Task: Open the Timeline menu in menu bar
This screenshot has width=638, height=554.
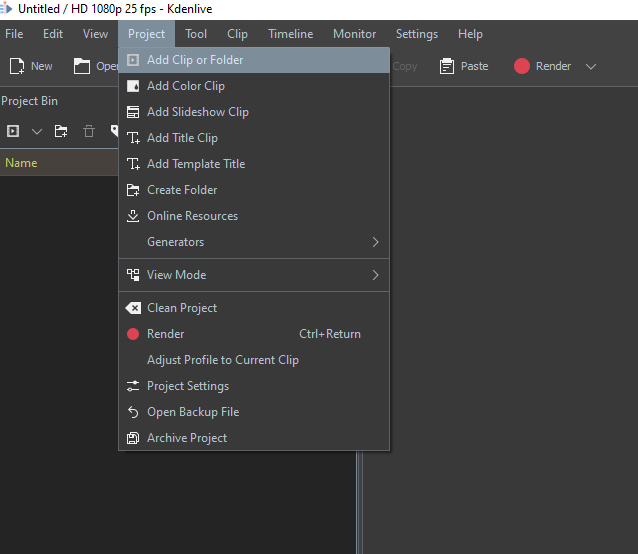Action: point(290,34)
